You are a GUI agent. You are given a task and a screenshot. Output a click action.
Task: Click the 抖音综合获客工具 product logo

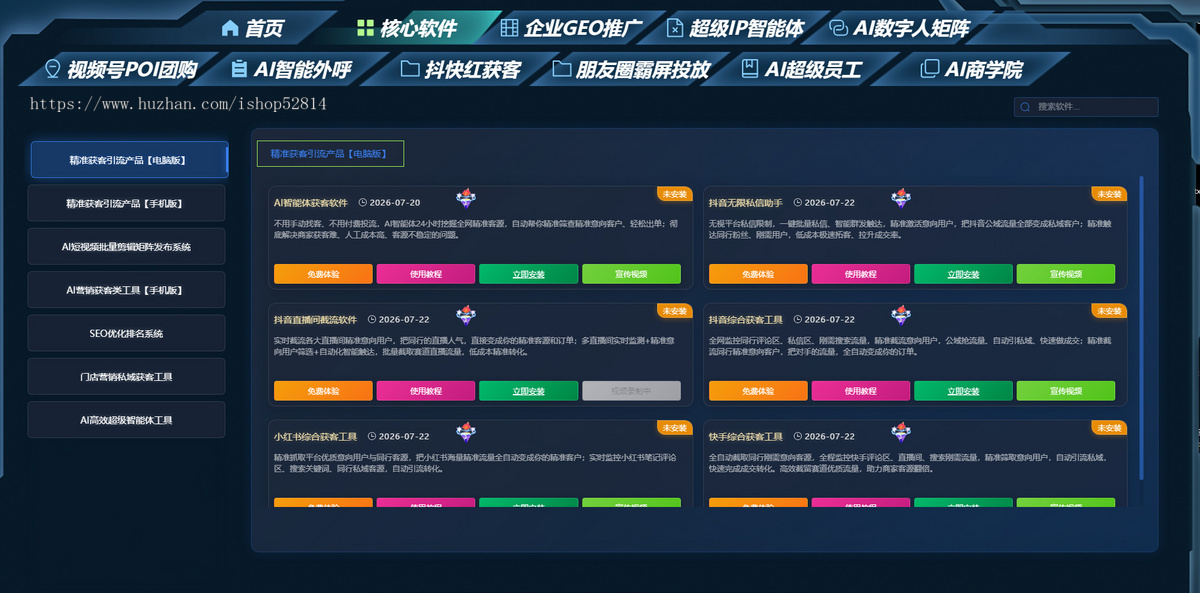[901, 315]
